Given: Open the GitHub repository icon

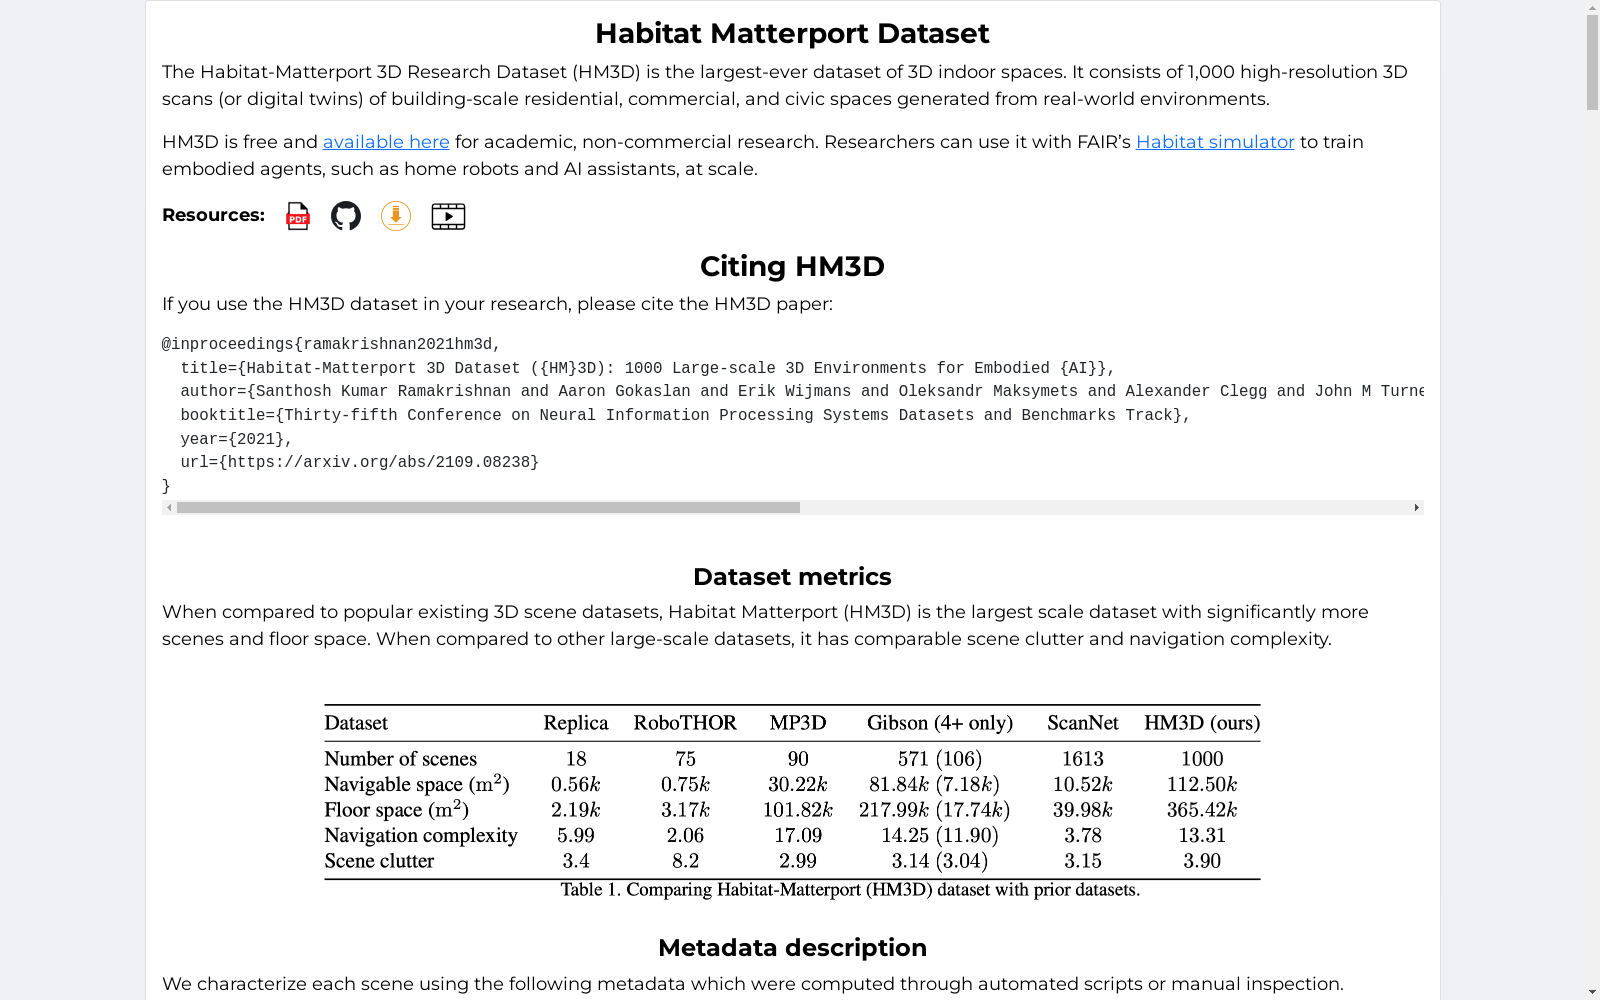Looking at the screenshot, I should coord(346,216).
